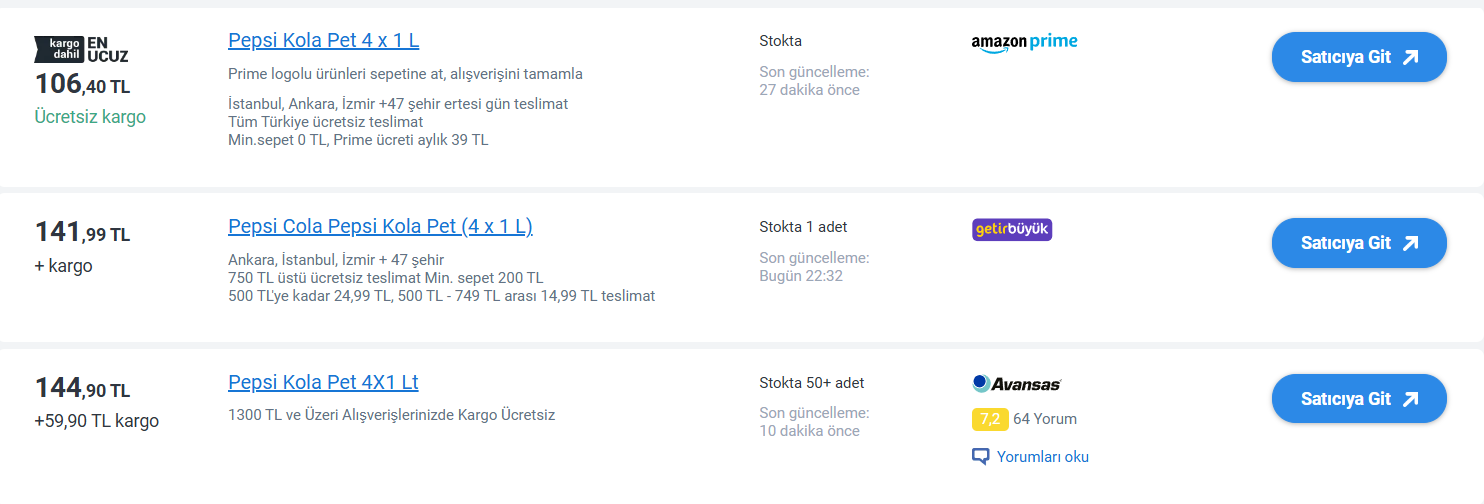Click the green "Ücretsiz kargo" label
This screenshot has width=1484, height=504.
(x=90, y=117)
